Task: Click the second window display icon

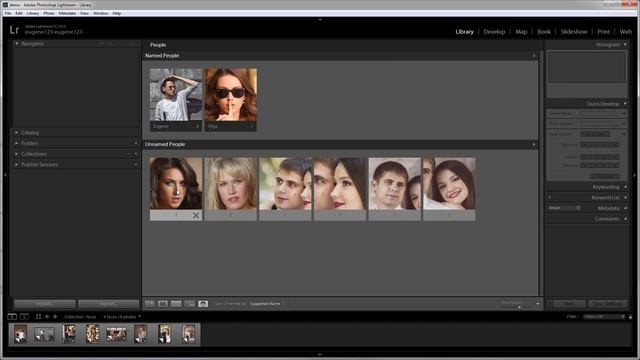Action: click(24, 317)
